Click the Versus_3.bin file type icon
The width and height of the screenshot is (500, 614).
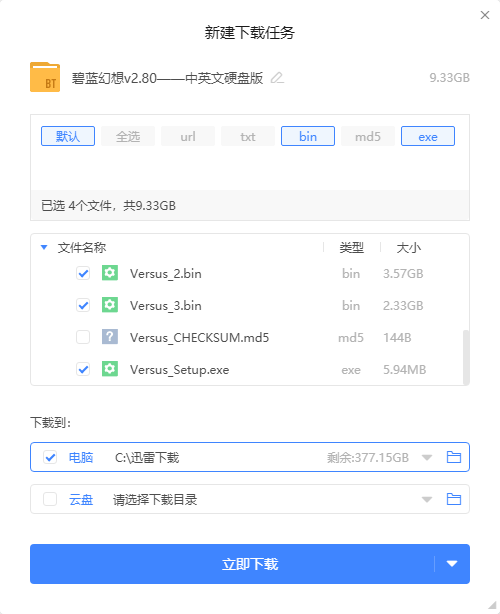tap(110, 305)
